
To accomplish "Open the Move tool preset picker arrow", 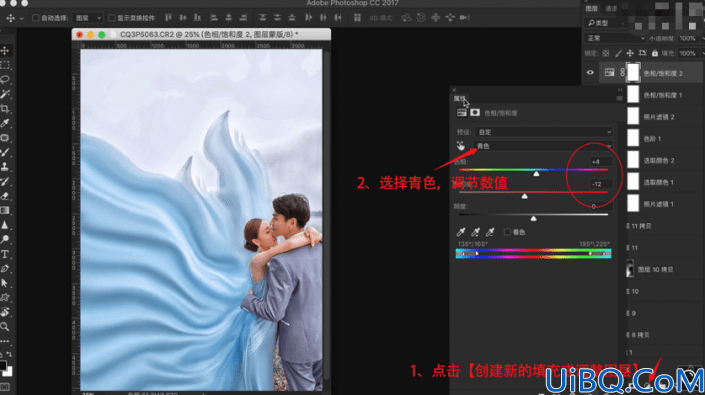I will click(x=21, y=18).
